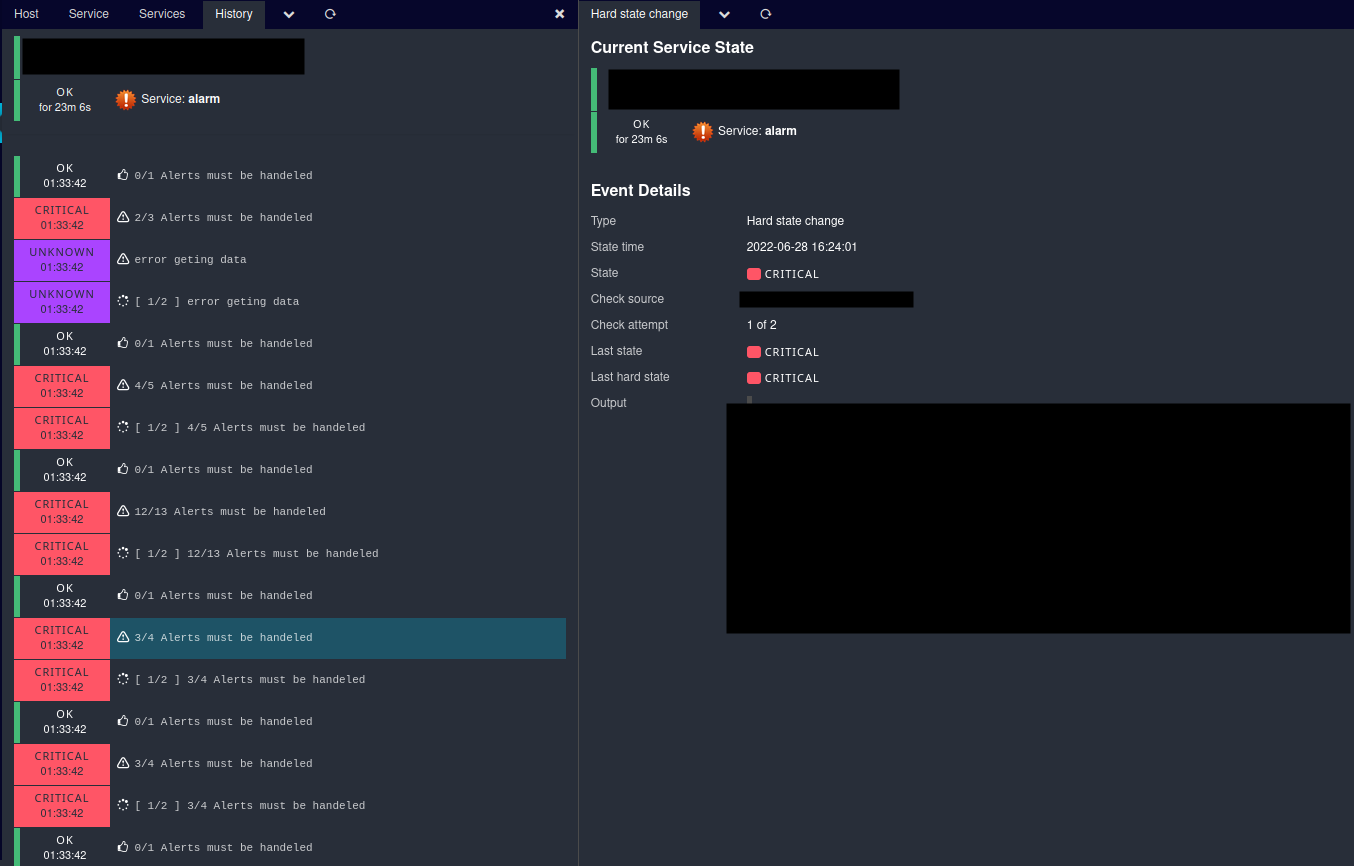Open the Host tab

26,14
